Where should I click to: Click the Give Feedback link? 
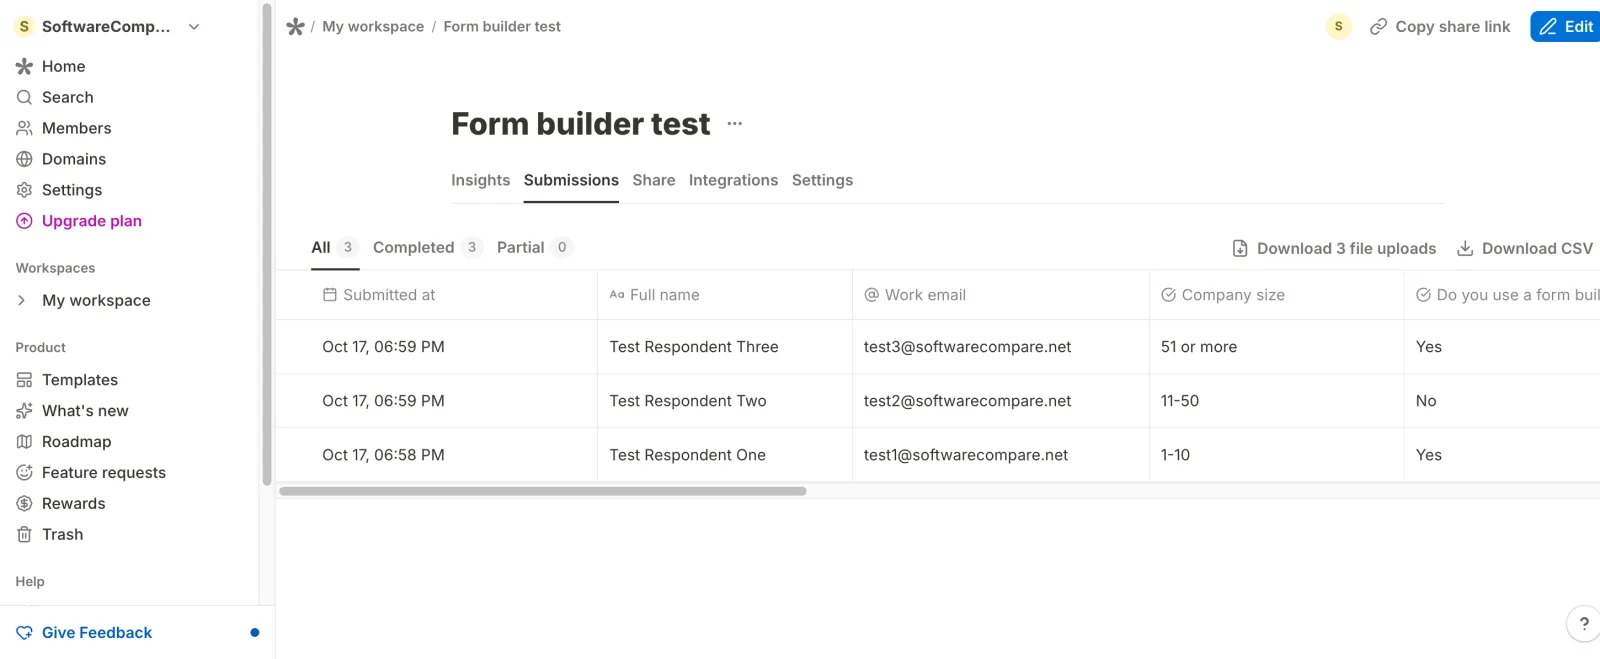click(97, 633)
